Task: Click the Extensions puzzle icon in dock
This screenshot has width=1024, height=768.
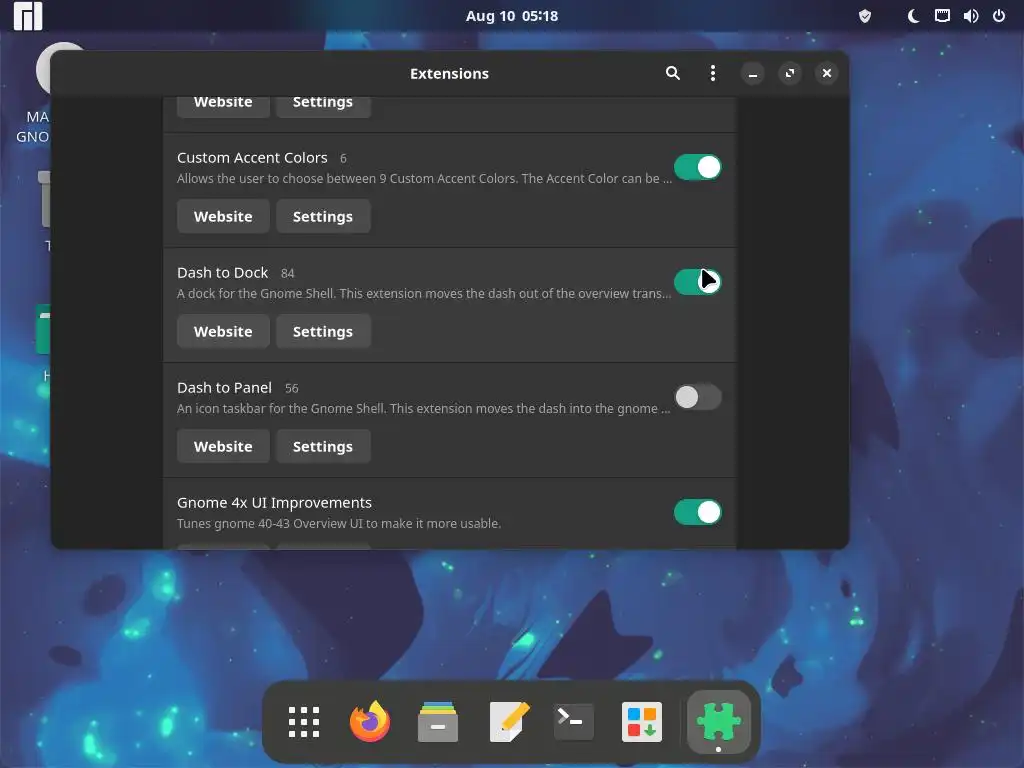Action: pos(718,722)
